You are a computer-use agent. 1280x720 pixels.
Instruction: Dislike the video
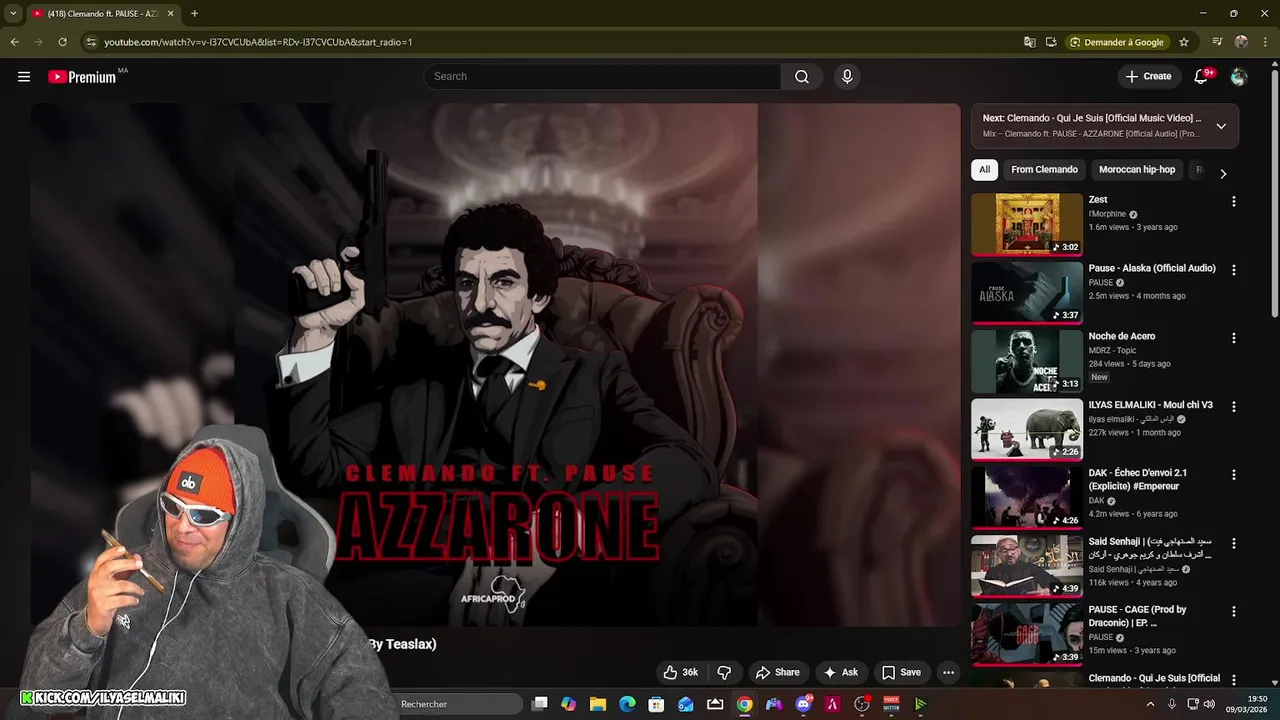[x=724, y=672]
